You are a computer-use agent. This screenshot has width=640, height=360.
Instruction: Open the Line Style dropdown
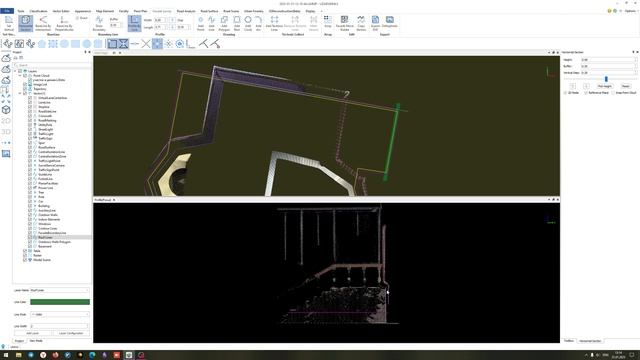tap(60, 314)
